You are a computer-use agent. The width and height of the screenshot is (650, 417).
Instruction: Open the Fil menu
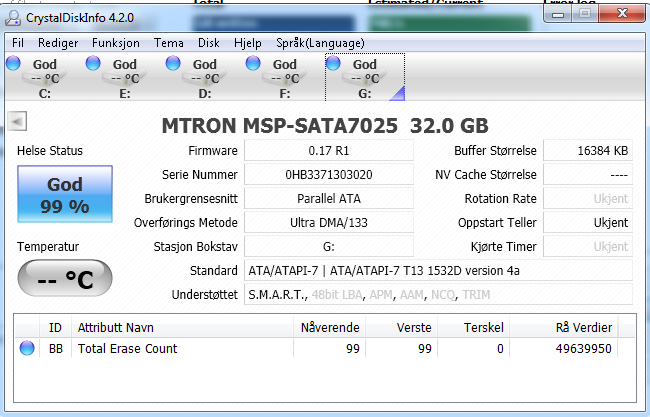(x=18, y=43)
